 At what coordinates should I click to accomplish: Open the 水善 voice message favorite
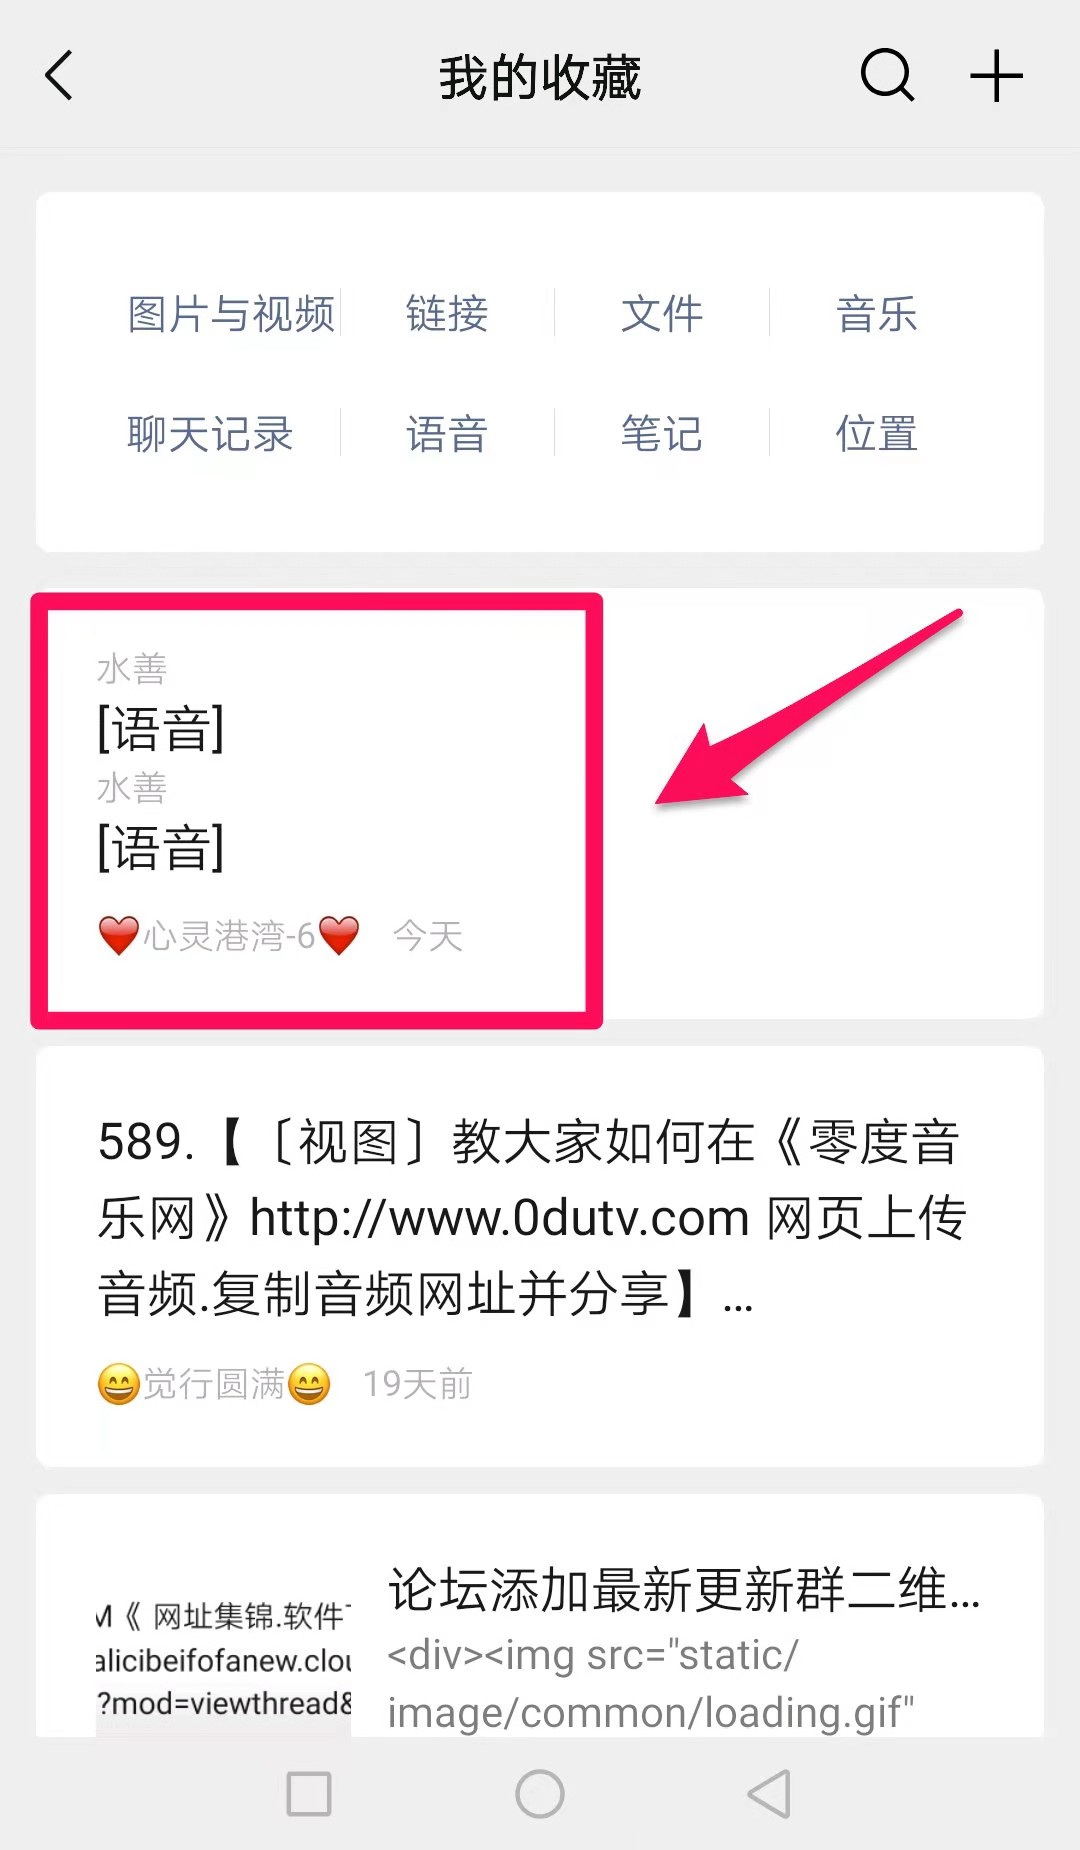pos(540,804)
